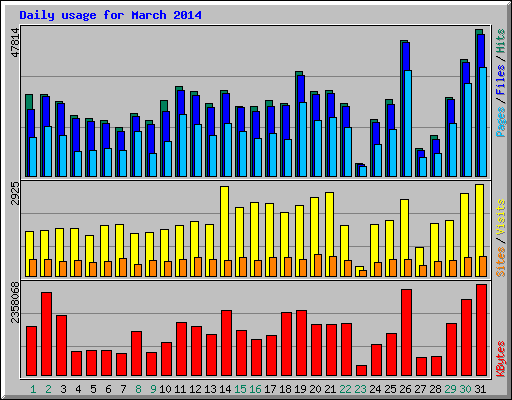Click day 27 on the x-axis
Viewport: 512px width, 400px height.
pyautogui.click(x=420, y=389)
